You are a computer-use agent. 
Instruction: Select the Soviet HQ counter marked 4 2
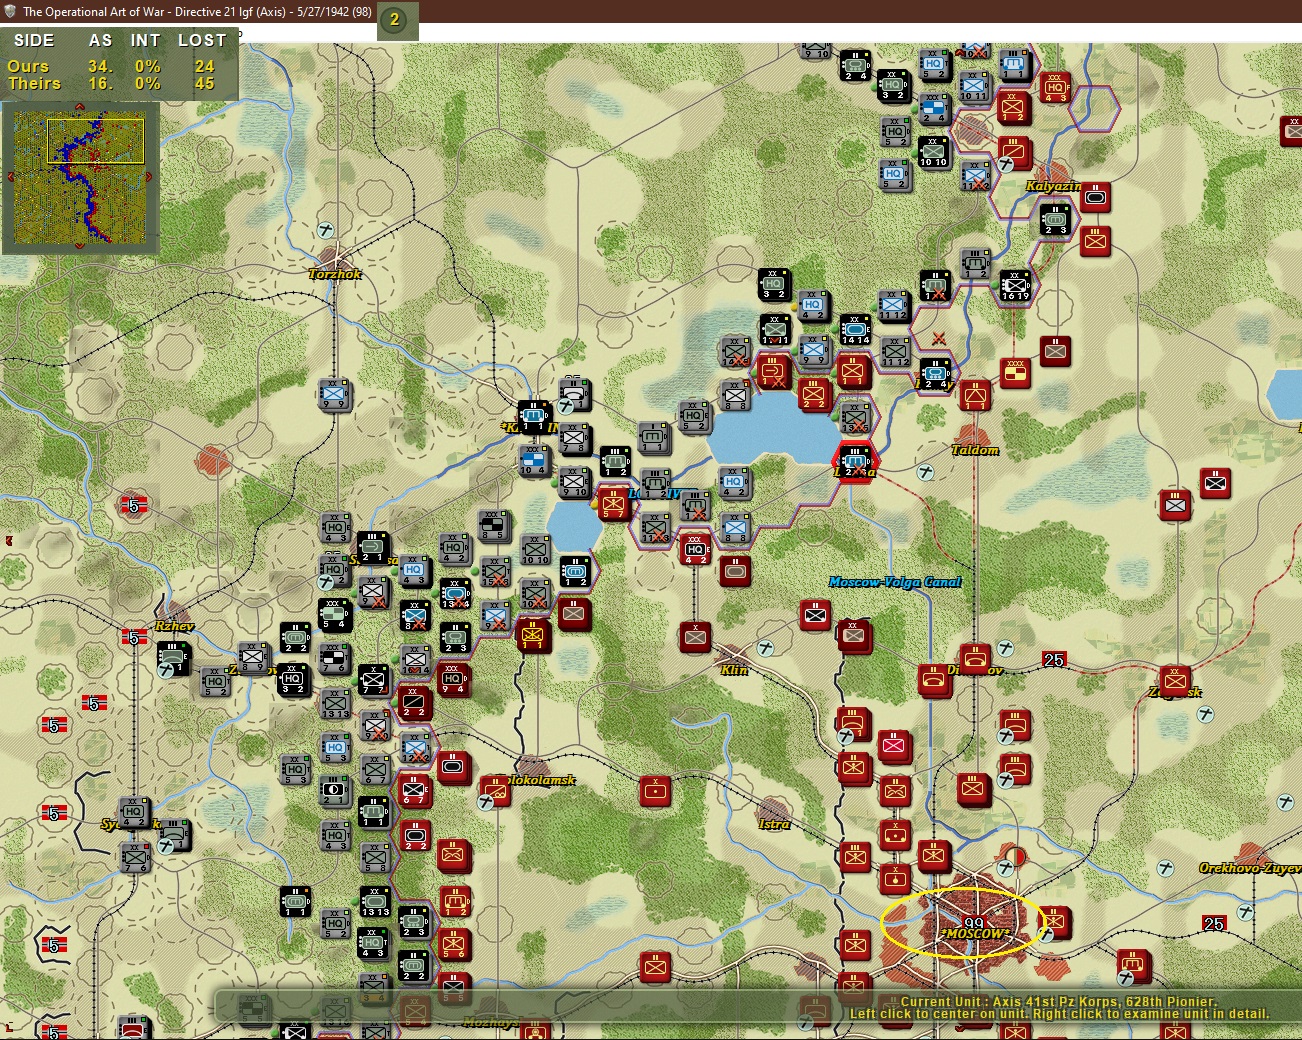[695, 549]
